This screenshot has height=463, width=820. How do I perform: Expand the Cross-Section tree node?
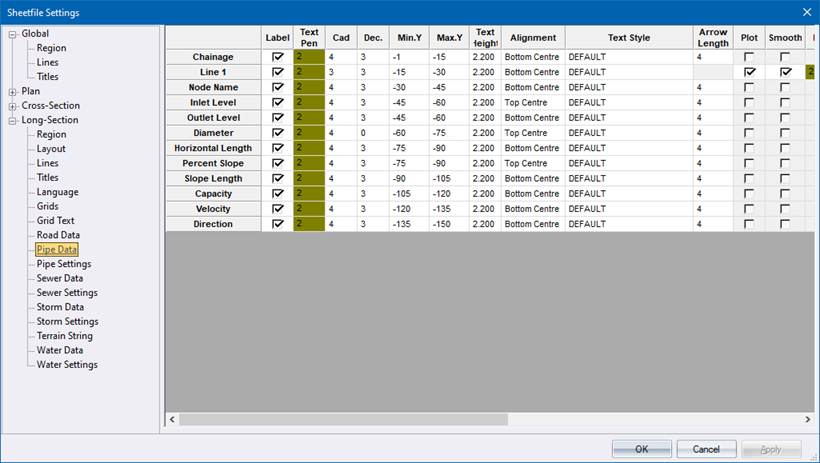(13, 106)
